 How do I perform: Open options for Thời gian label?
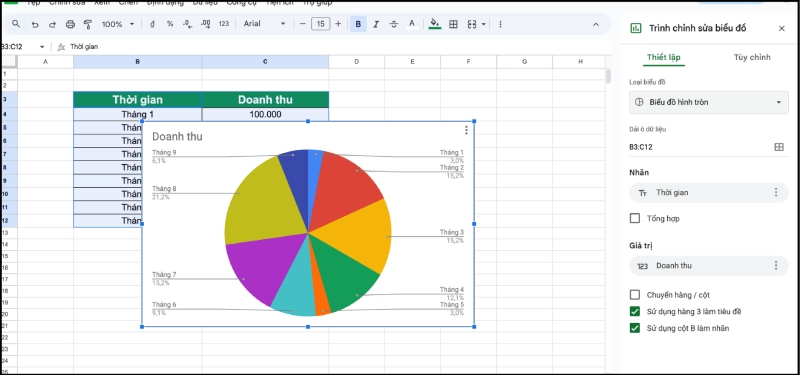click(x=776, y=192)
